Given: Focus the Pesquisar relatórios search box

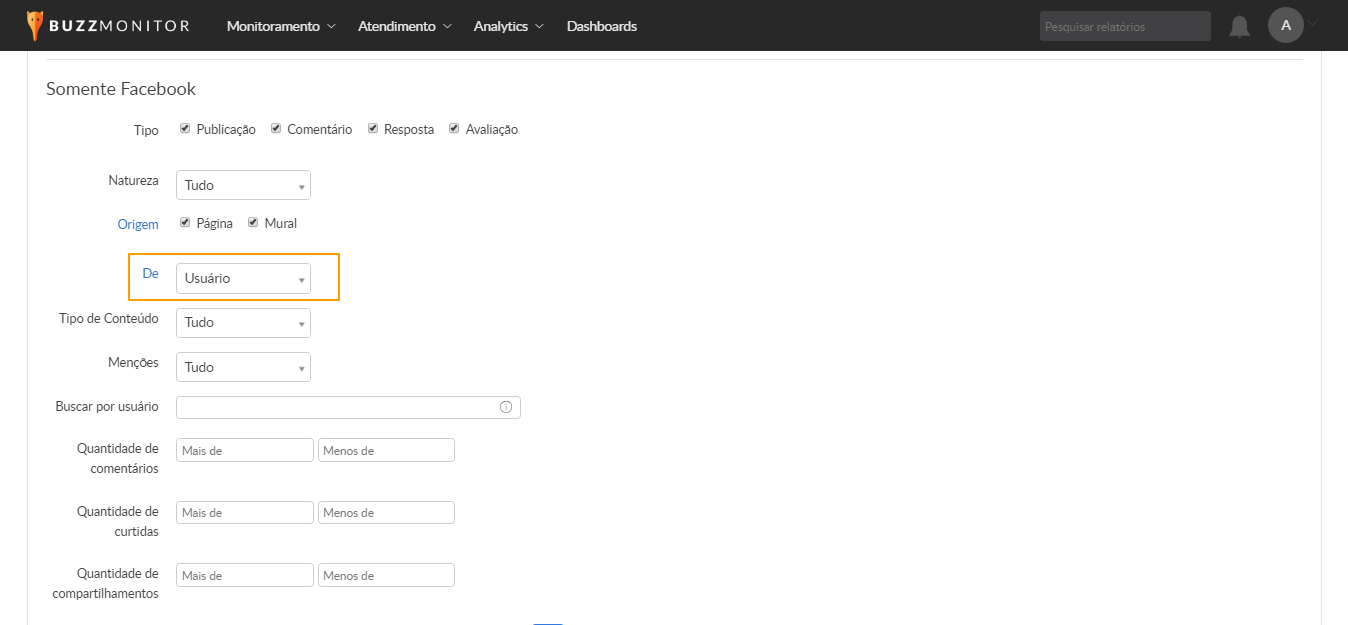Looking at the screenshot, I should (1124, 27).
